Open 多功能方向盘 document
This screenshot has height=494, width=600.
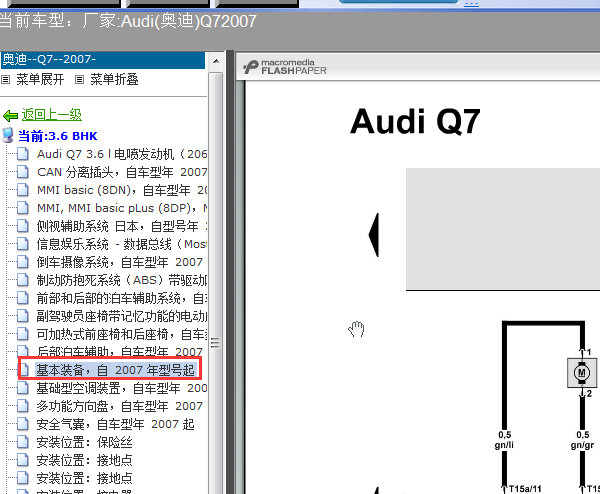[x=119, y=406]
